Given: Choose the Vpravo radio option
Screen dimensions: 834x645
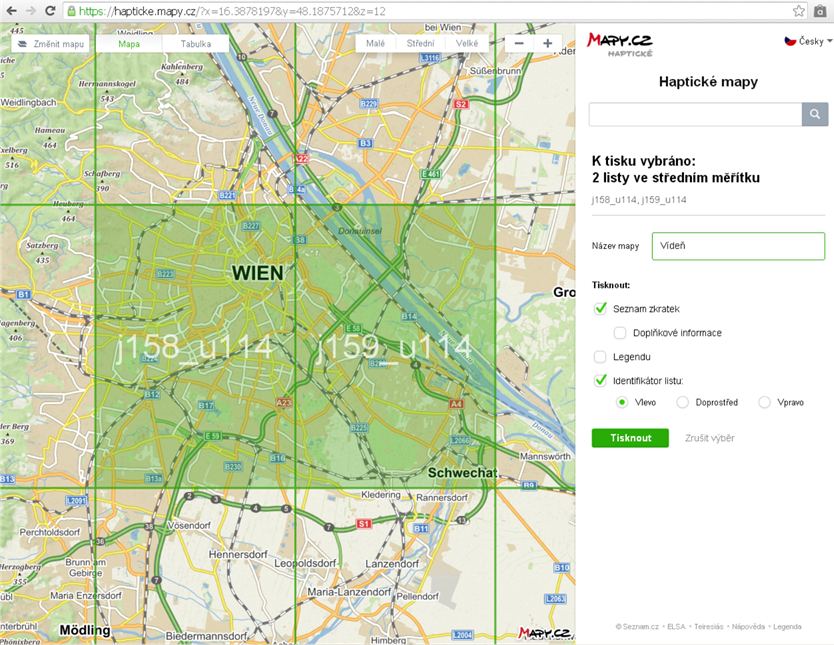Looking at the screenshot, I should pos(765,403).
